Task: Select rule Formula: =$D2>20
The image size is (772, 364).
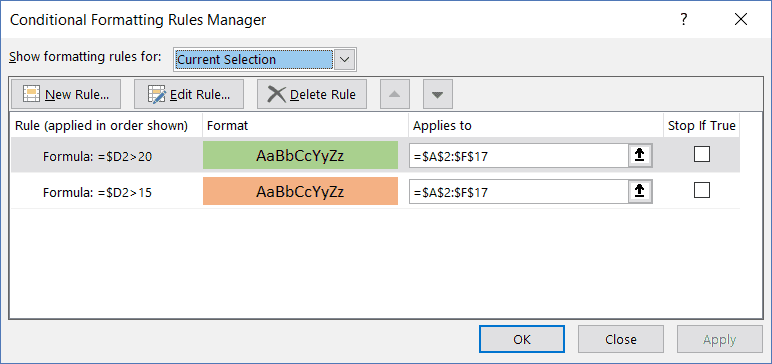Action: pyautogui.click(x=97, y=157)
